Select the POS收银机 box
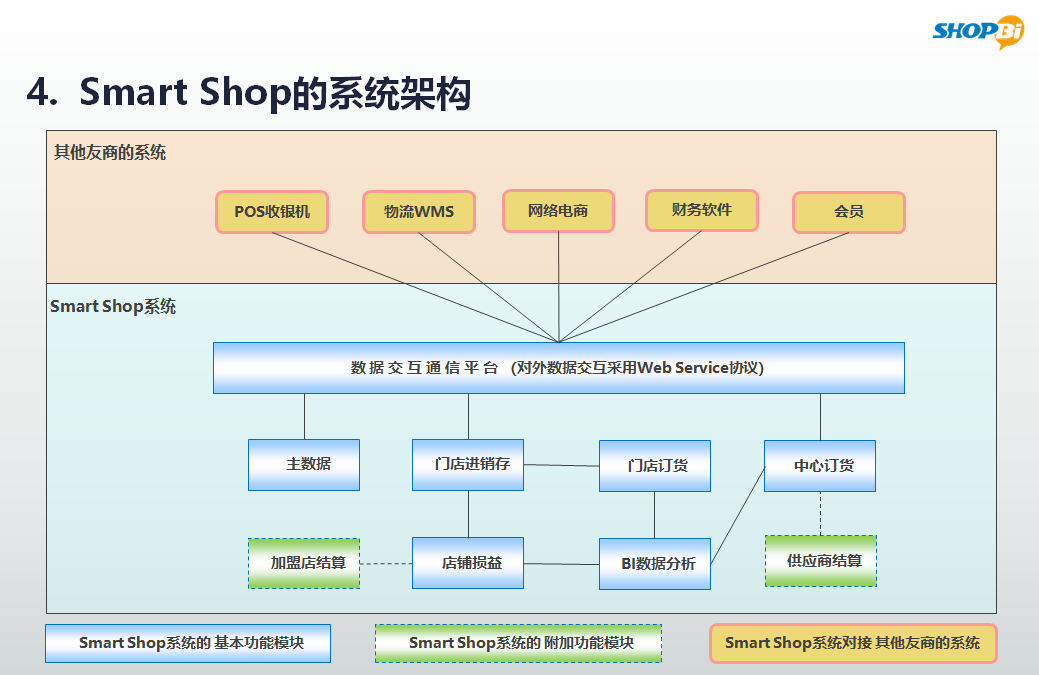1039x675 pixels. [272, 212]
